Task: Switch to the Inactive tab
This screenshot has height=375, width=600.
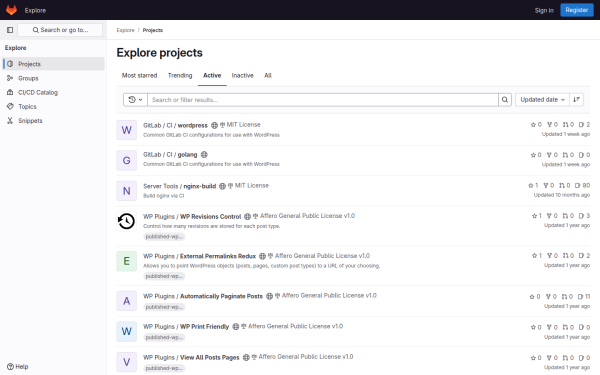Action: click(x=243, y=75)
